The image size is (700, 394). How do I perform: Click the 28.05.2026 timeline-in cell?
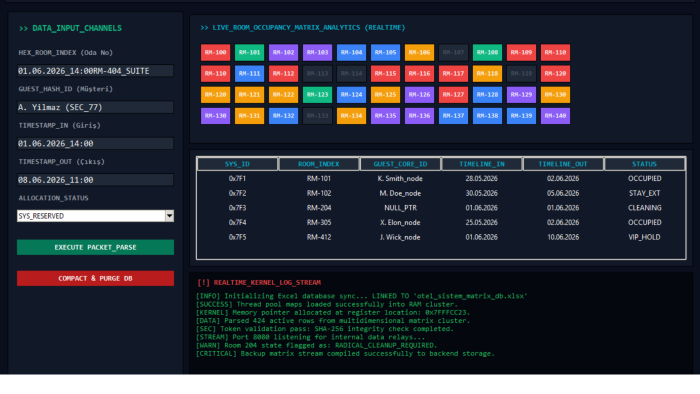pos(482,178)
